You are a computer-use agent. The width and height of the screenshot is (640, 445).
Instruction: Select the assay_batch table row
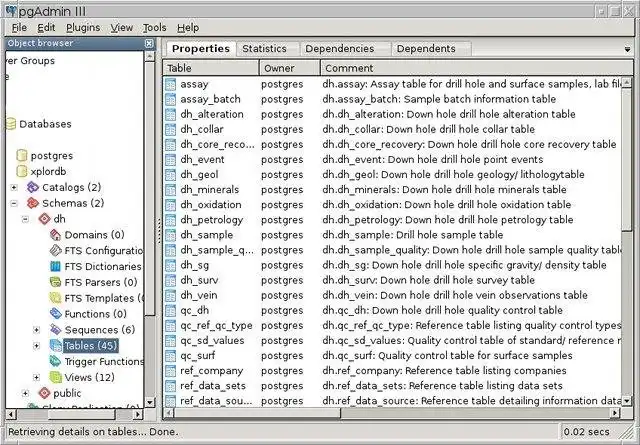pyautogui.click(x=392, y=99)
